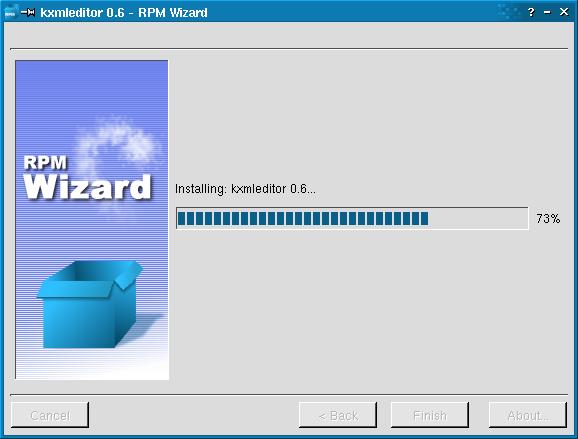
Task: Click the dotted decoration in the title bar
Action: click(509, 12)
